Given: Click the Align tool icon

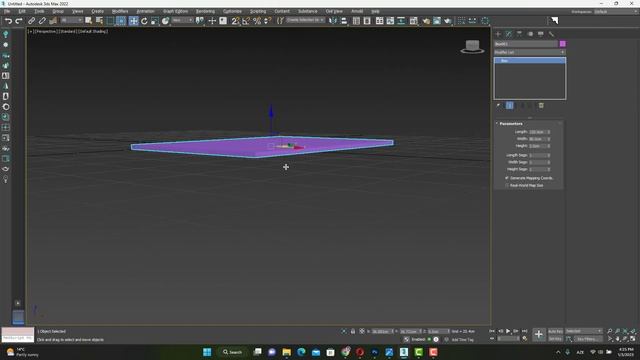Looking at the screenshot, I should [x=344, y=20].
